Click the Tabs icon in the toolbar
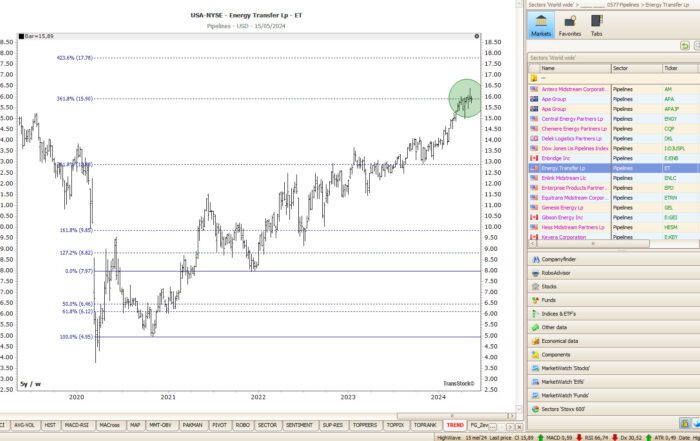The width and height of the screenshot is (700, 441). (x=597, y=25)
